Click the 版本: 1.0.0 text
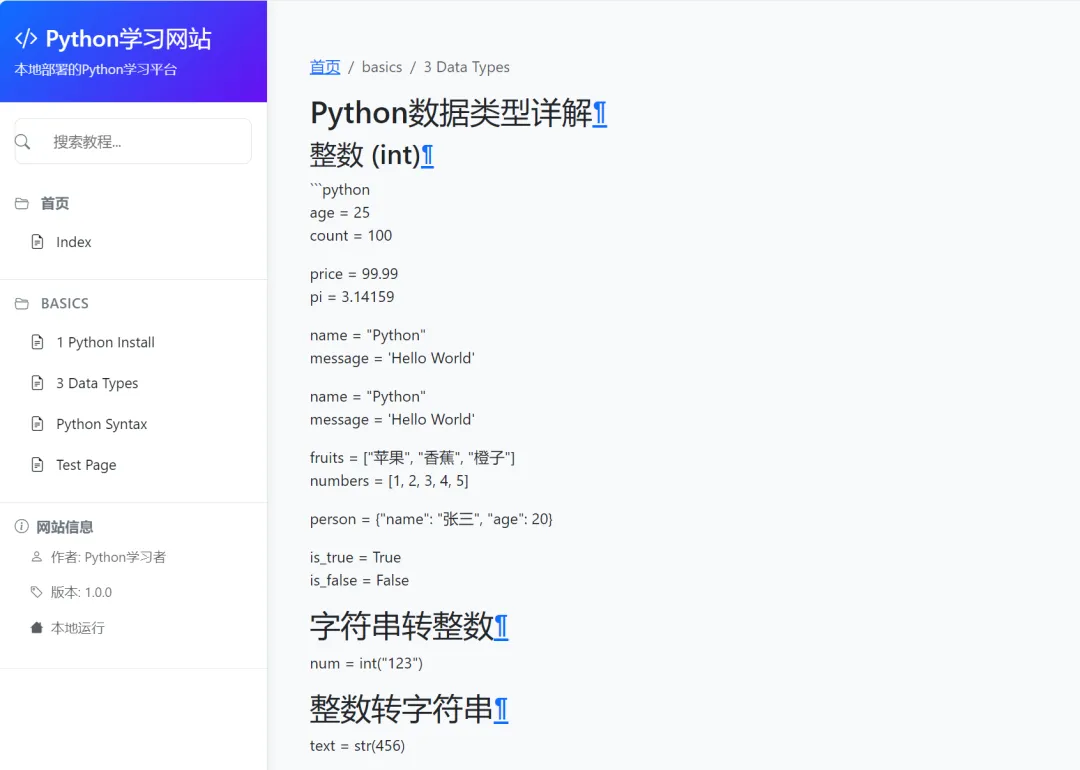Screen dimensions: 1080x770 (81, 592)
